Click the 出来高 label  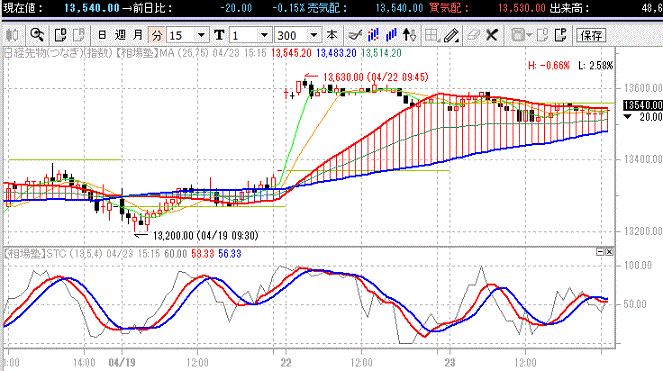pyautogui.click(x=569, y=8)
